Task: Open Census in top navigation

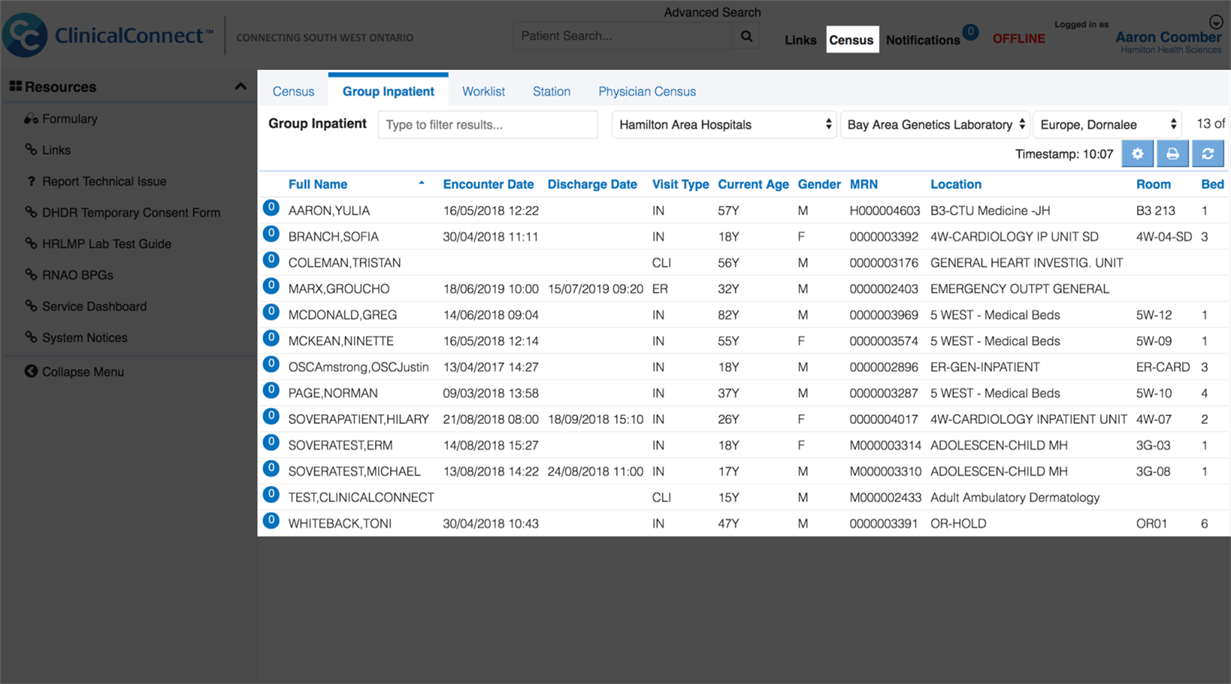Action: pos(852,40)
